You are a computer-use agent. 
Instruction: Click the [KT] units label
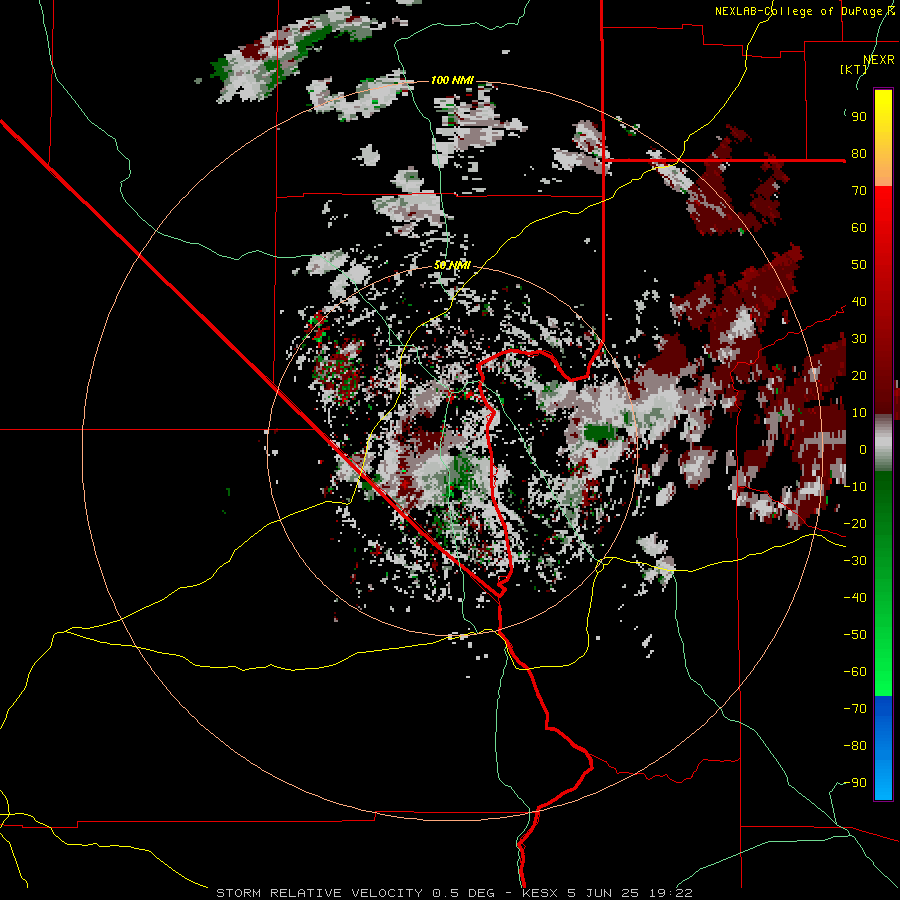pyautogui.click(x=853, y=69)
